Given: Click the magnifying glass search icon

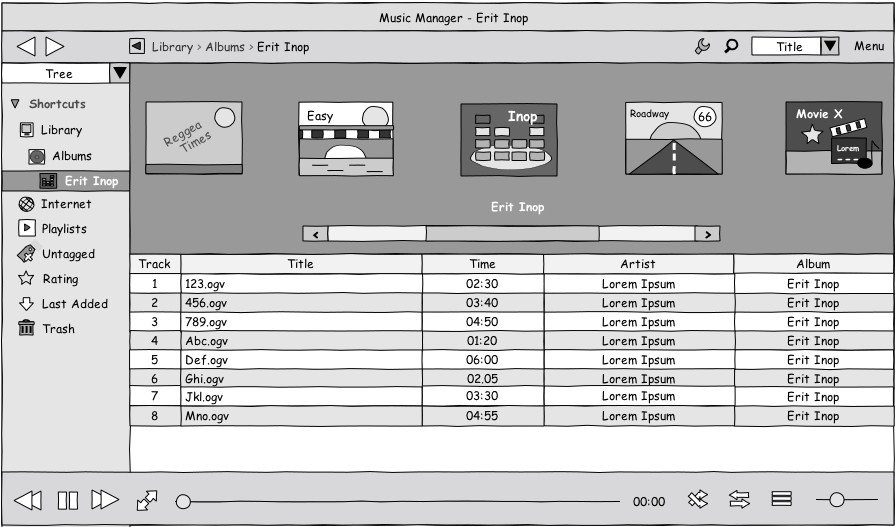Looking at the screenshot, I should click(731, 46).
